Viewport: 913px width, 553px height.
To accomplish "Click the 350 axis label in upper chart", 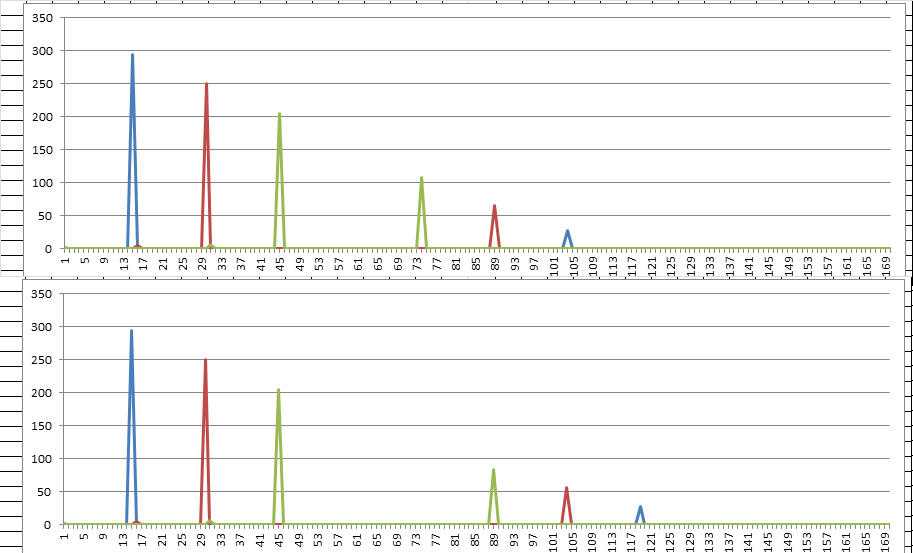I will 45,18.
